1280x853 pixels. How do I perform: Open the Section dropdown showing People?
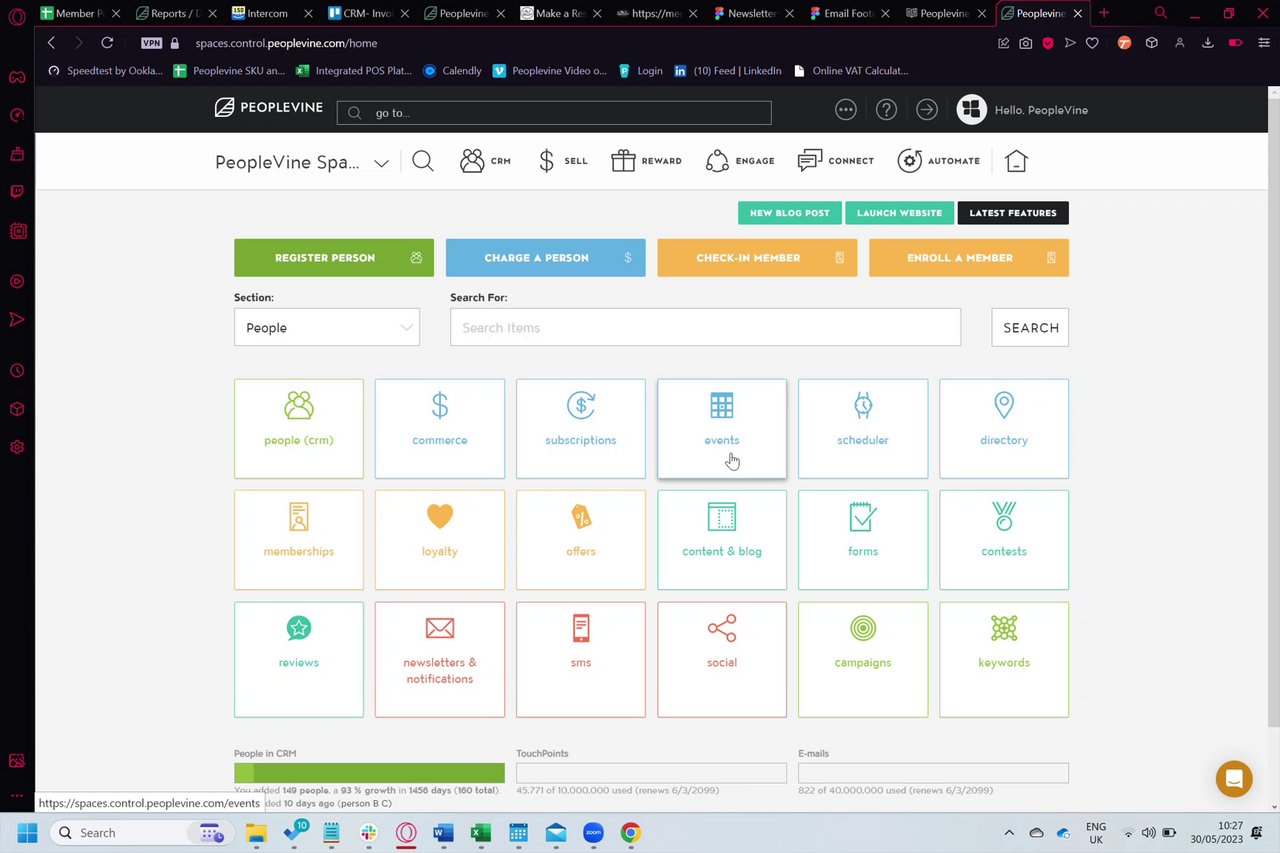point(327,328)
